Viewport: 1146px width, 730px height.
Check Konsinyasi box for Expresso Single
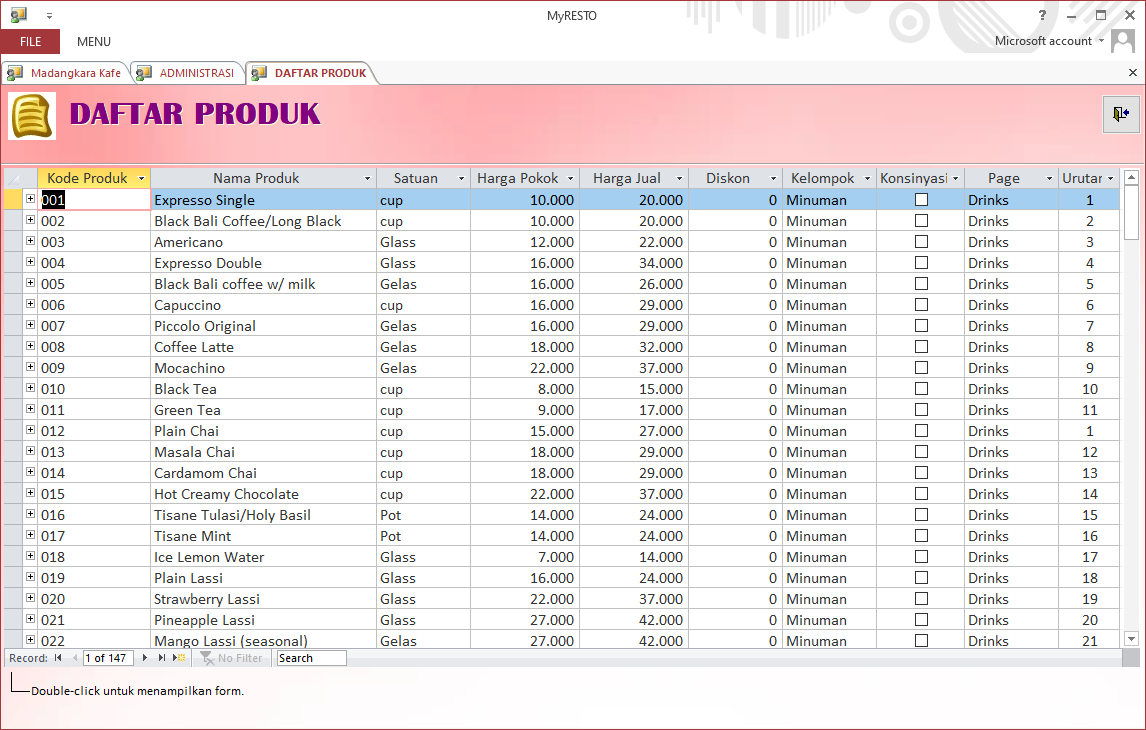[x=921, y=200]
